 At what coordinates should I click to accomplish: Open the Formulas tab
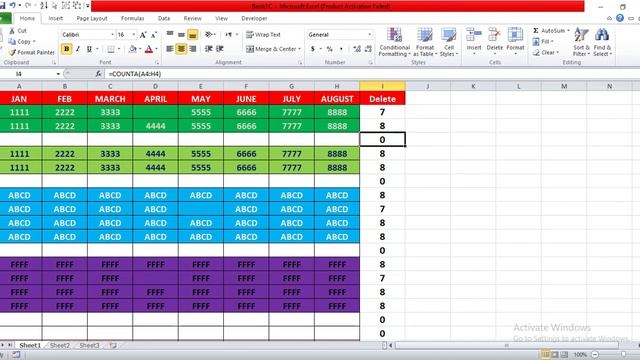(x=133, y=18)
